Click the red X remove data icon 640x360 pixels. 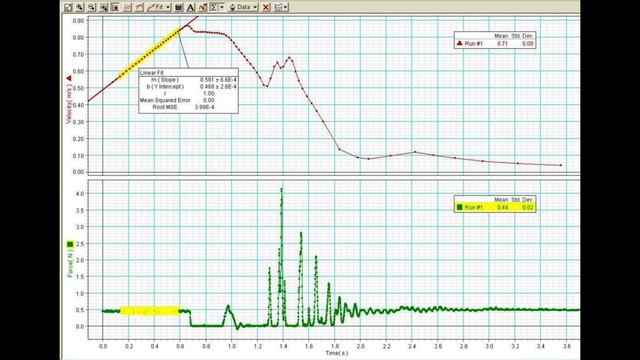(x=266, y=7)
